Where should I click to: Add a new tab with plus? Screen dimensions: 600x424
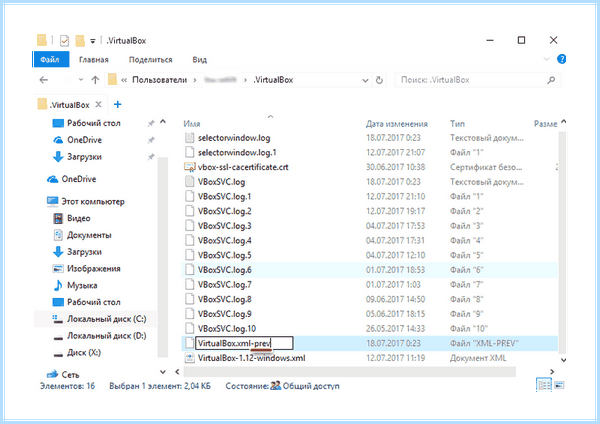pos(118,104)
